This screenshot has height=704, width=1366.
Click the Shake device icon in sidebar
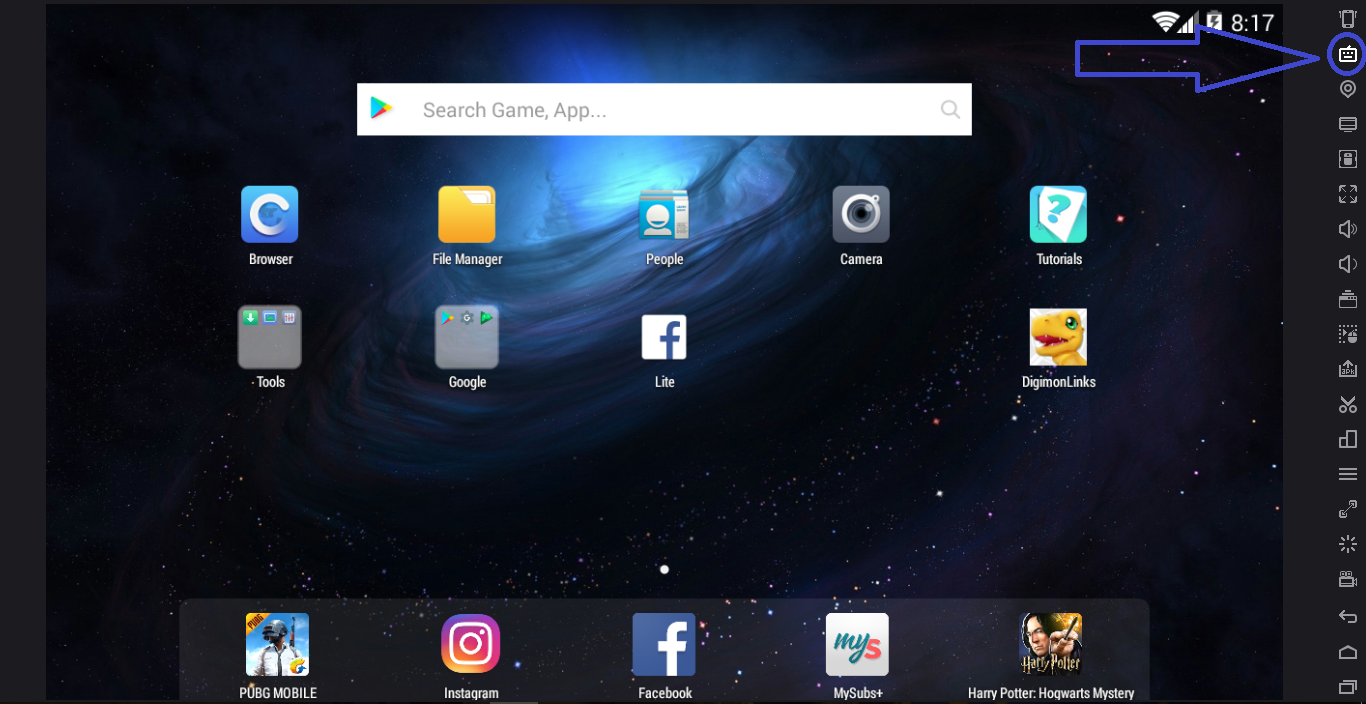(x=1348, y=19)
